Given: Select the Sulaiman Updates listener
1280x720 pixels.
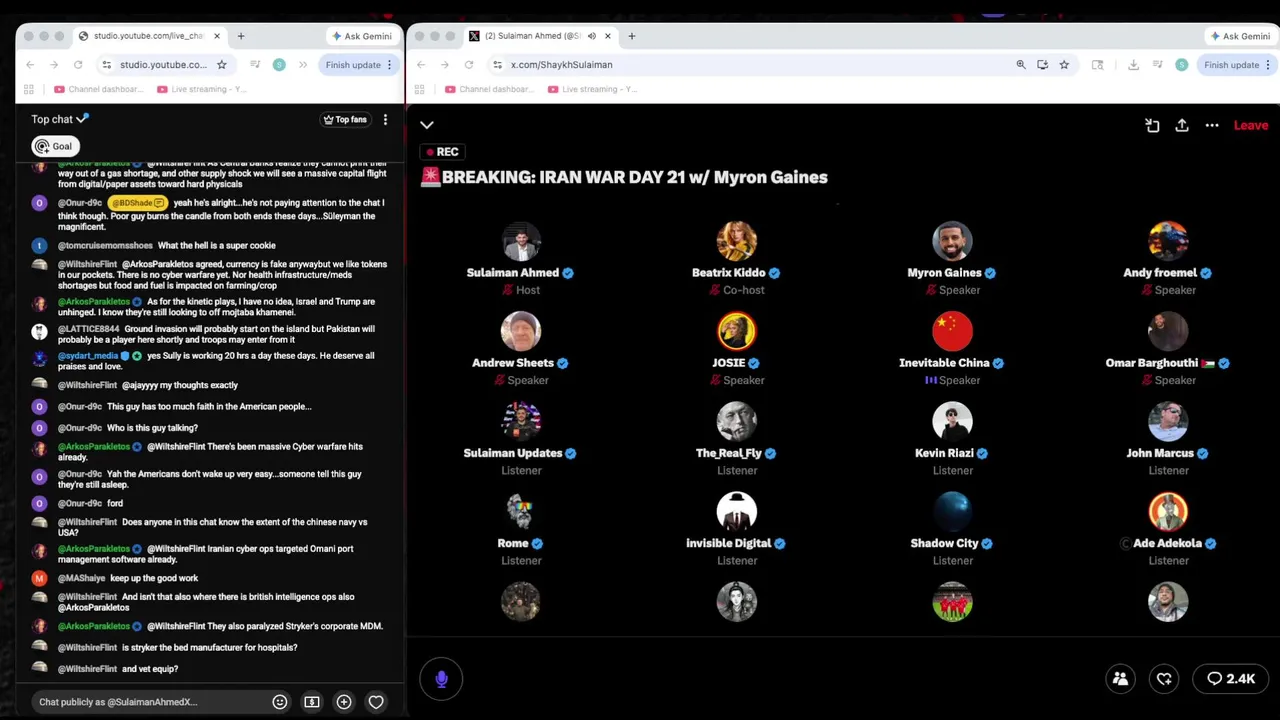Looking at the screenshot, I should coord(521,421).
